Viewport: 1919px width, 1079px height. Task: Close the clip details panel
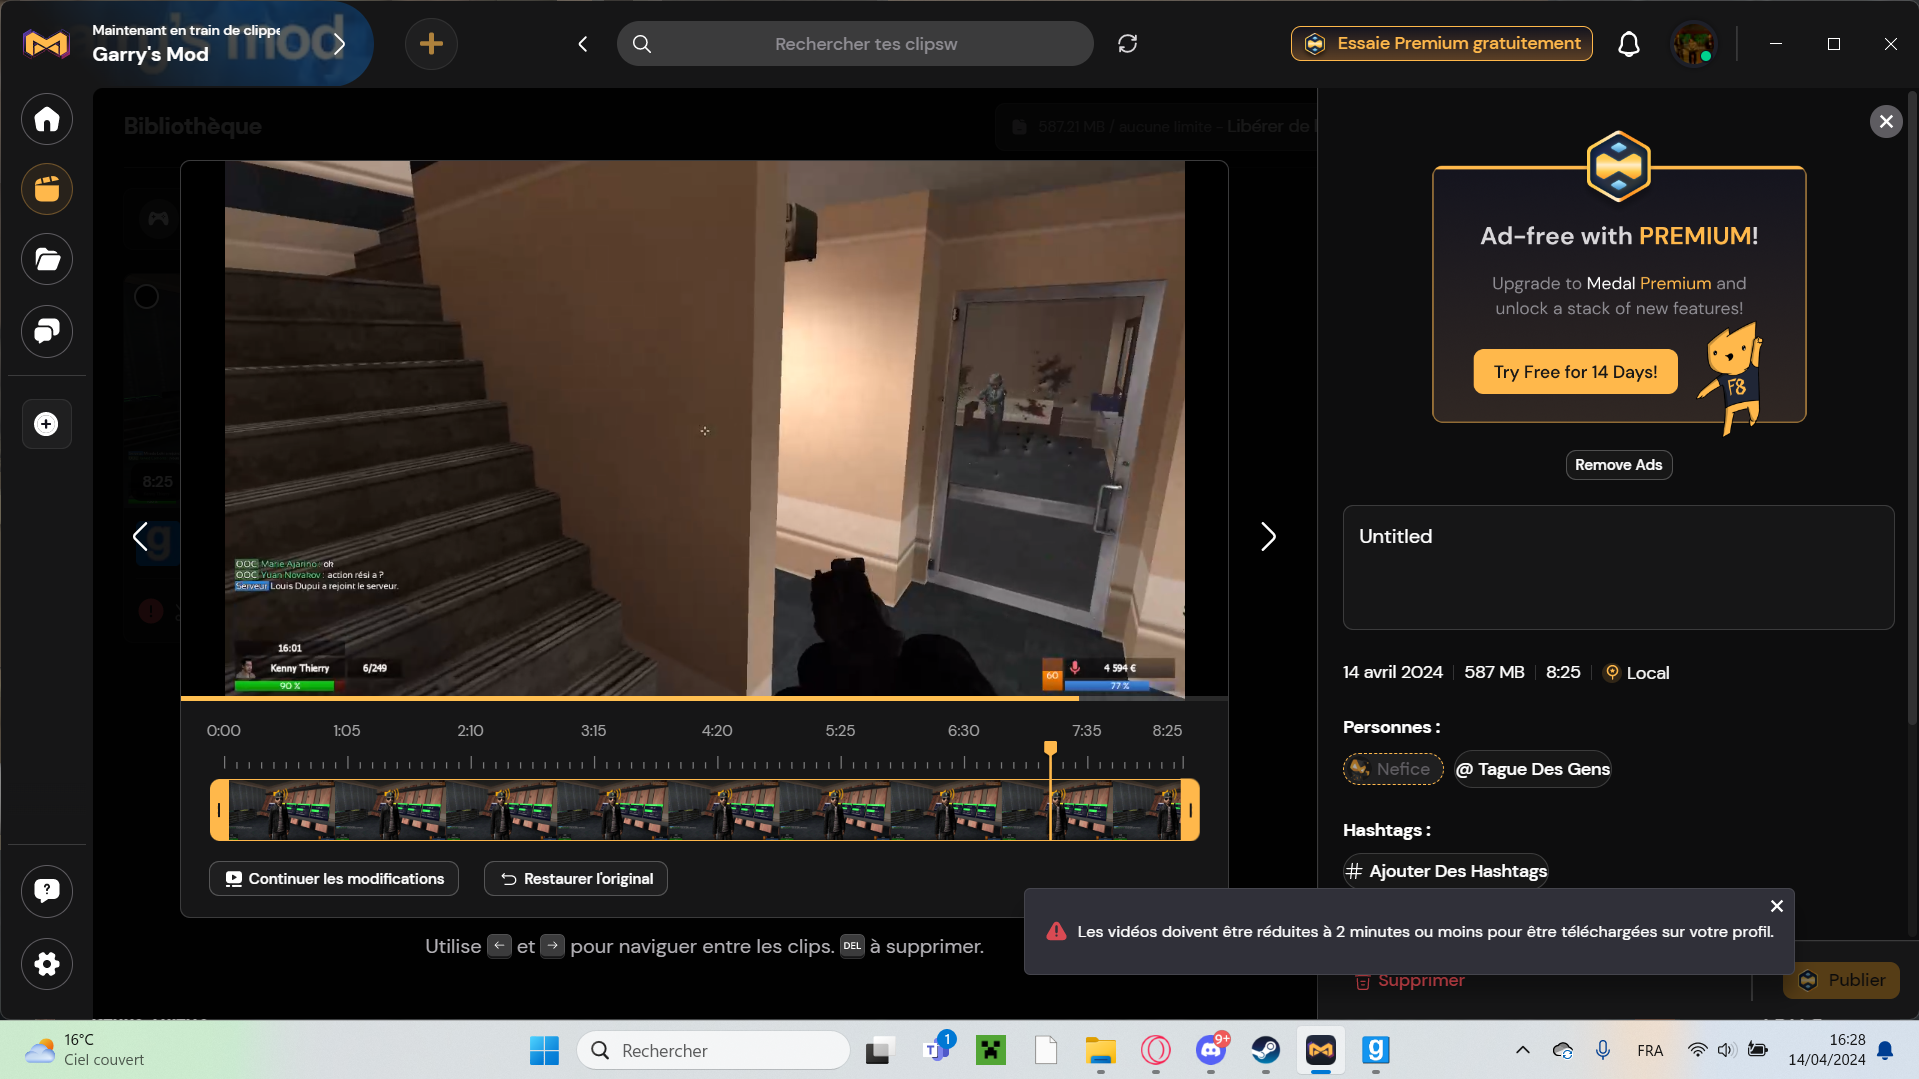click(x=1886, y=122)
